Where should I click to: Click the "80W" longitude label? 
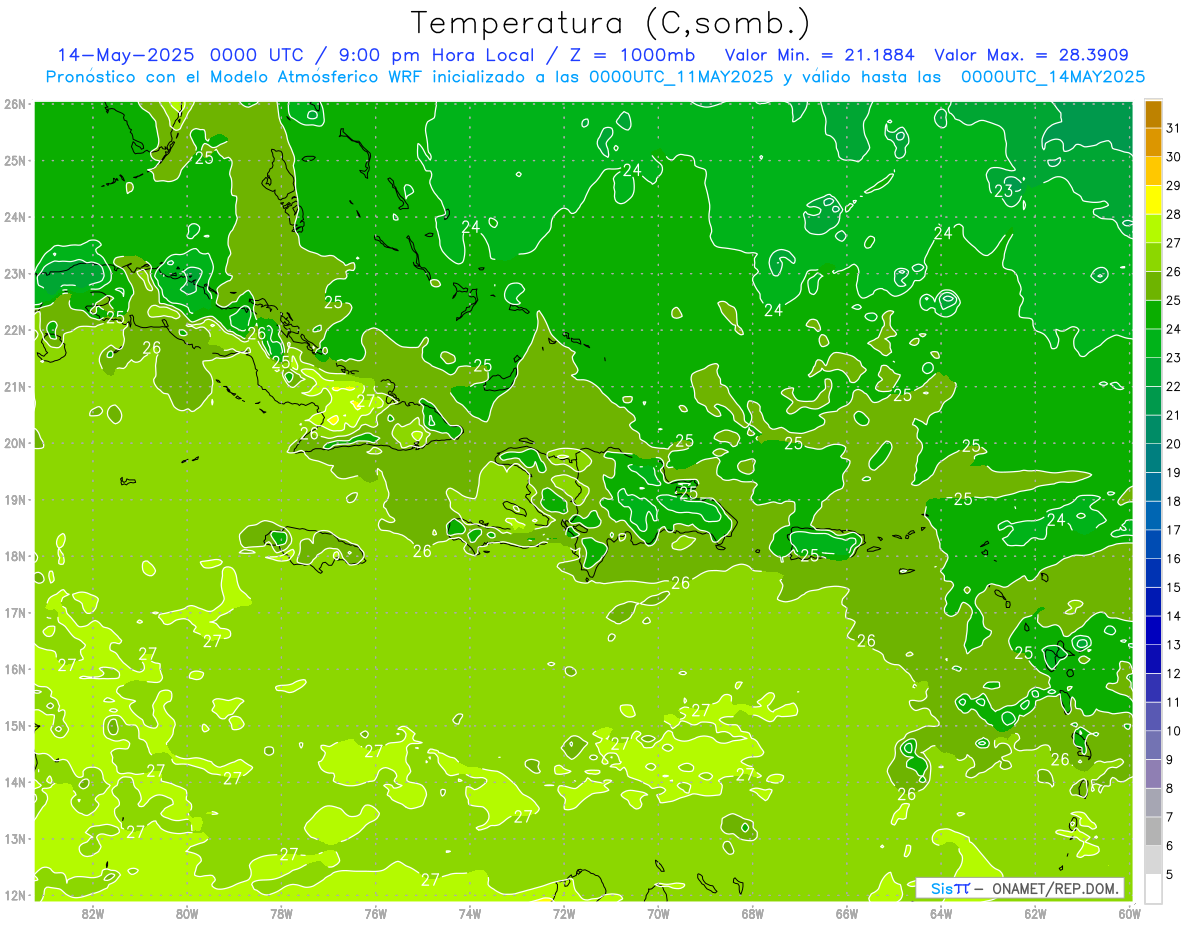(187, 913)
